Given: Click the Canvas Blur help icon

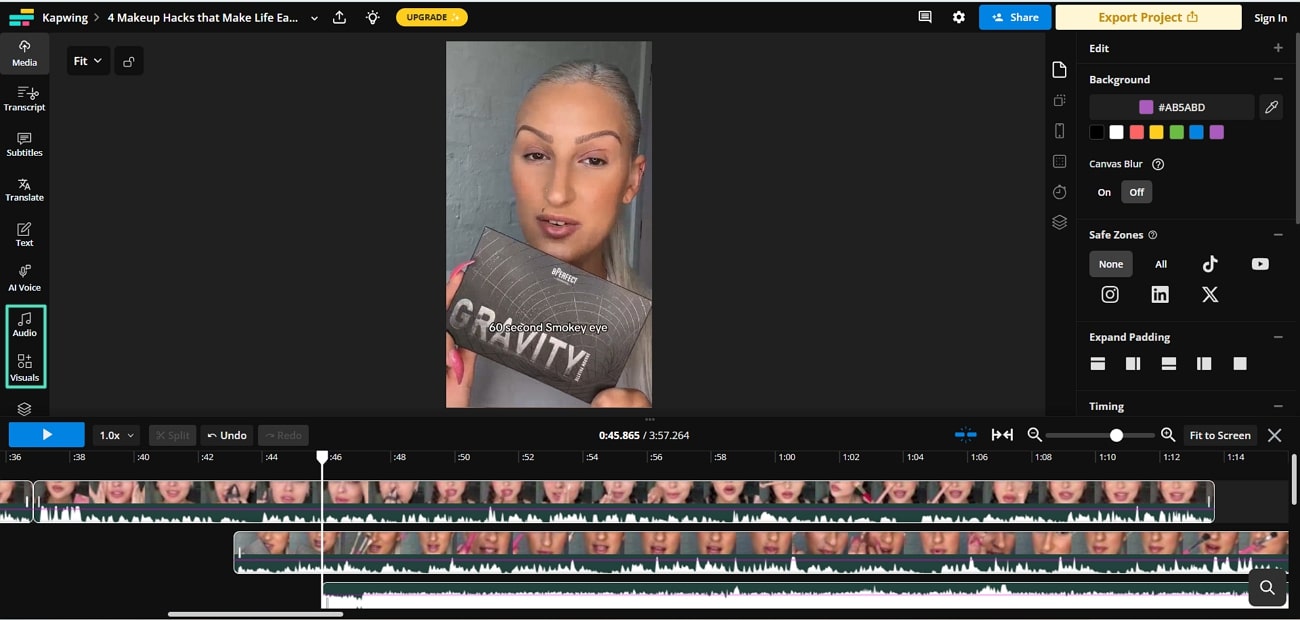Looking at the screenshot, I should point(1158,164).
